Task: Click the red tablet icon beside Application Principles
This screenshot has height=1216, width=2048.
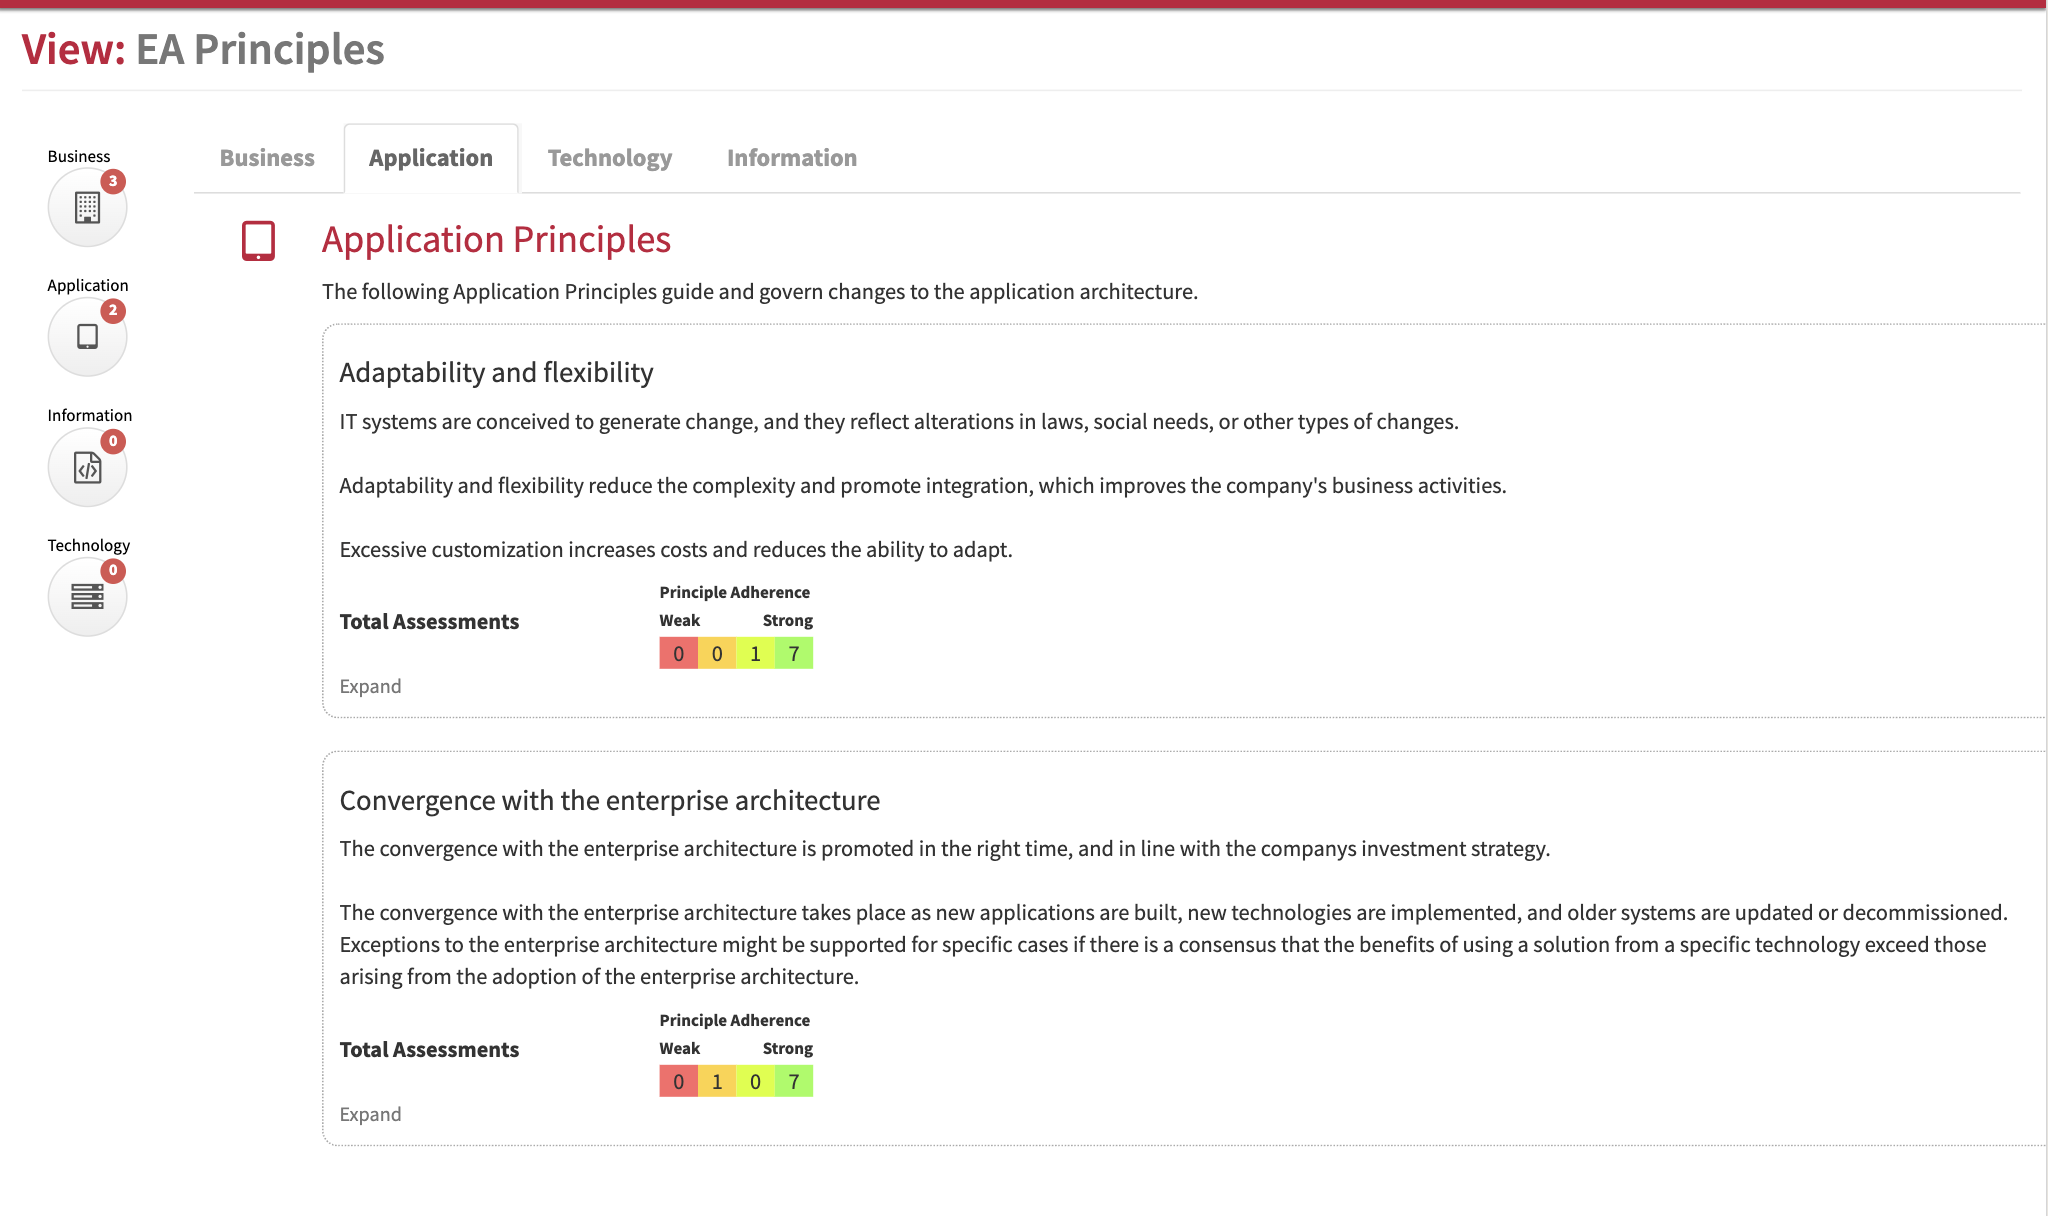Action: [258, 241]
